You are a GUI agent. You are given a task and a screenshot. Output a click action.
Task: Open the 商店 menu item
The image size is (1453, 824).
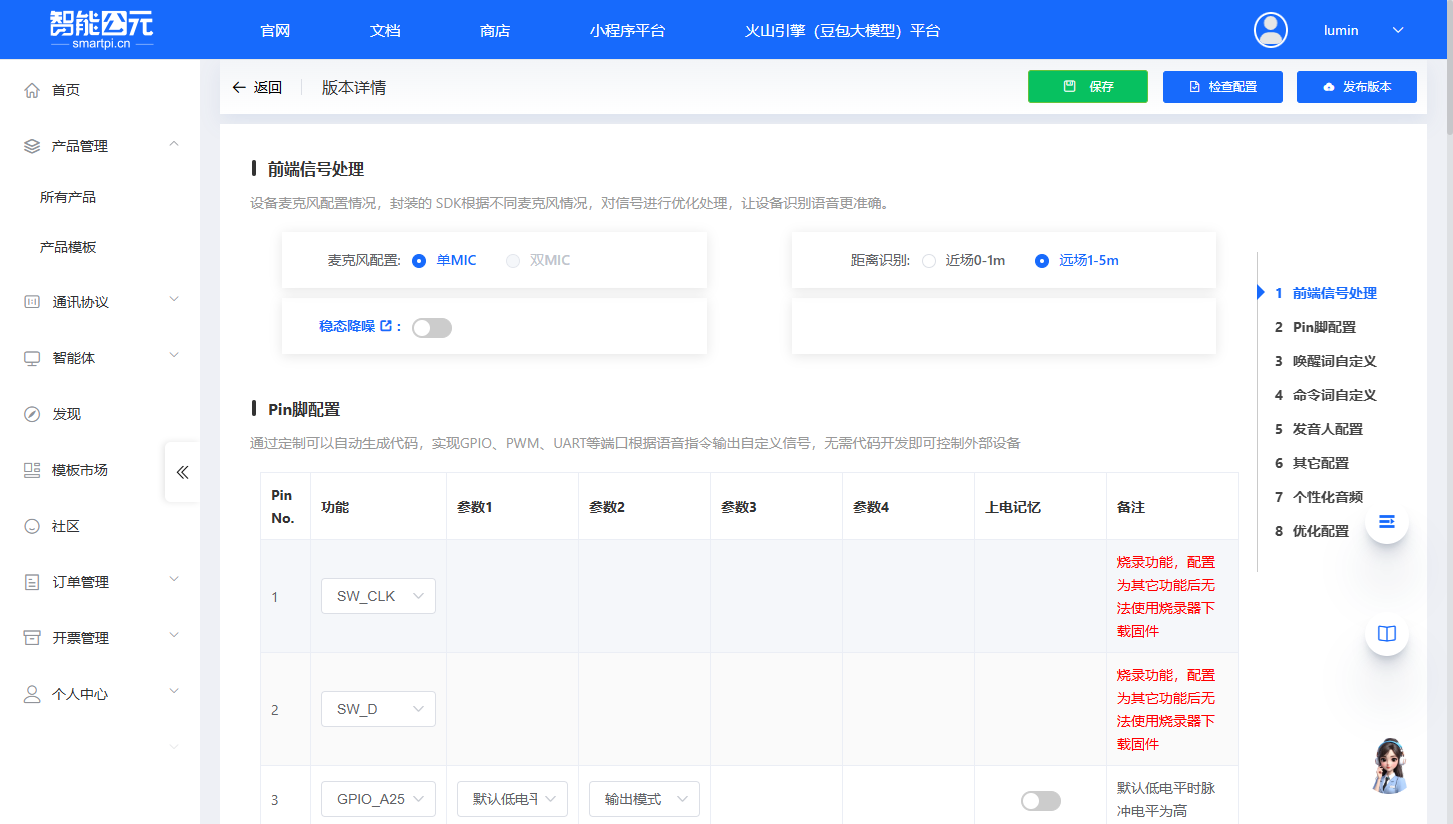[494, 31]
